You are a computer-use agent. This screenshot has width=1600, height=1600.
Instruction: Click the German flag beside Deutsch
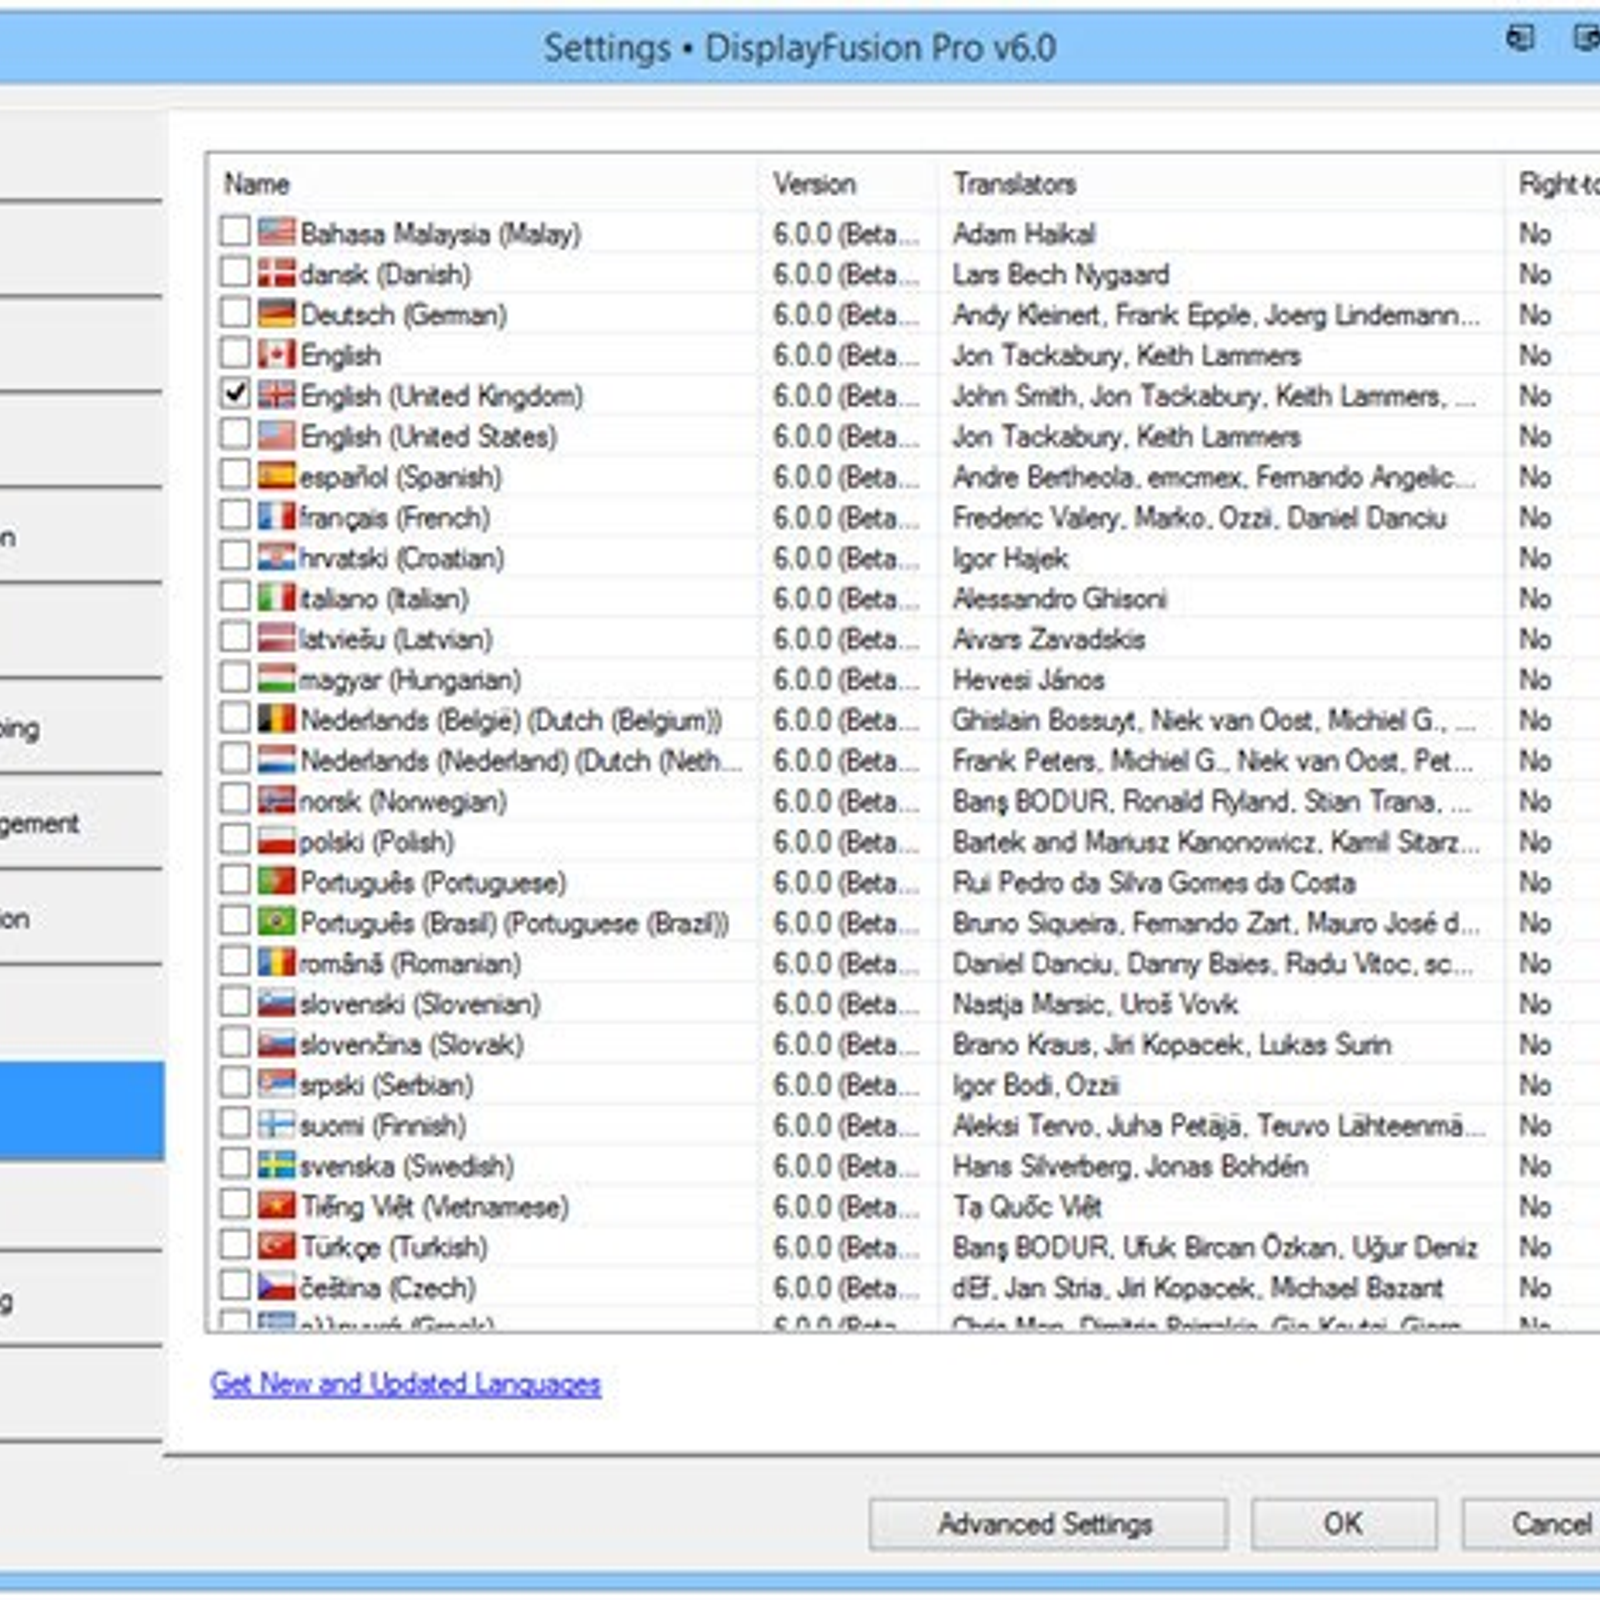point(276,313)
